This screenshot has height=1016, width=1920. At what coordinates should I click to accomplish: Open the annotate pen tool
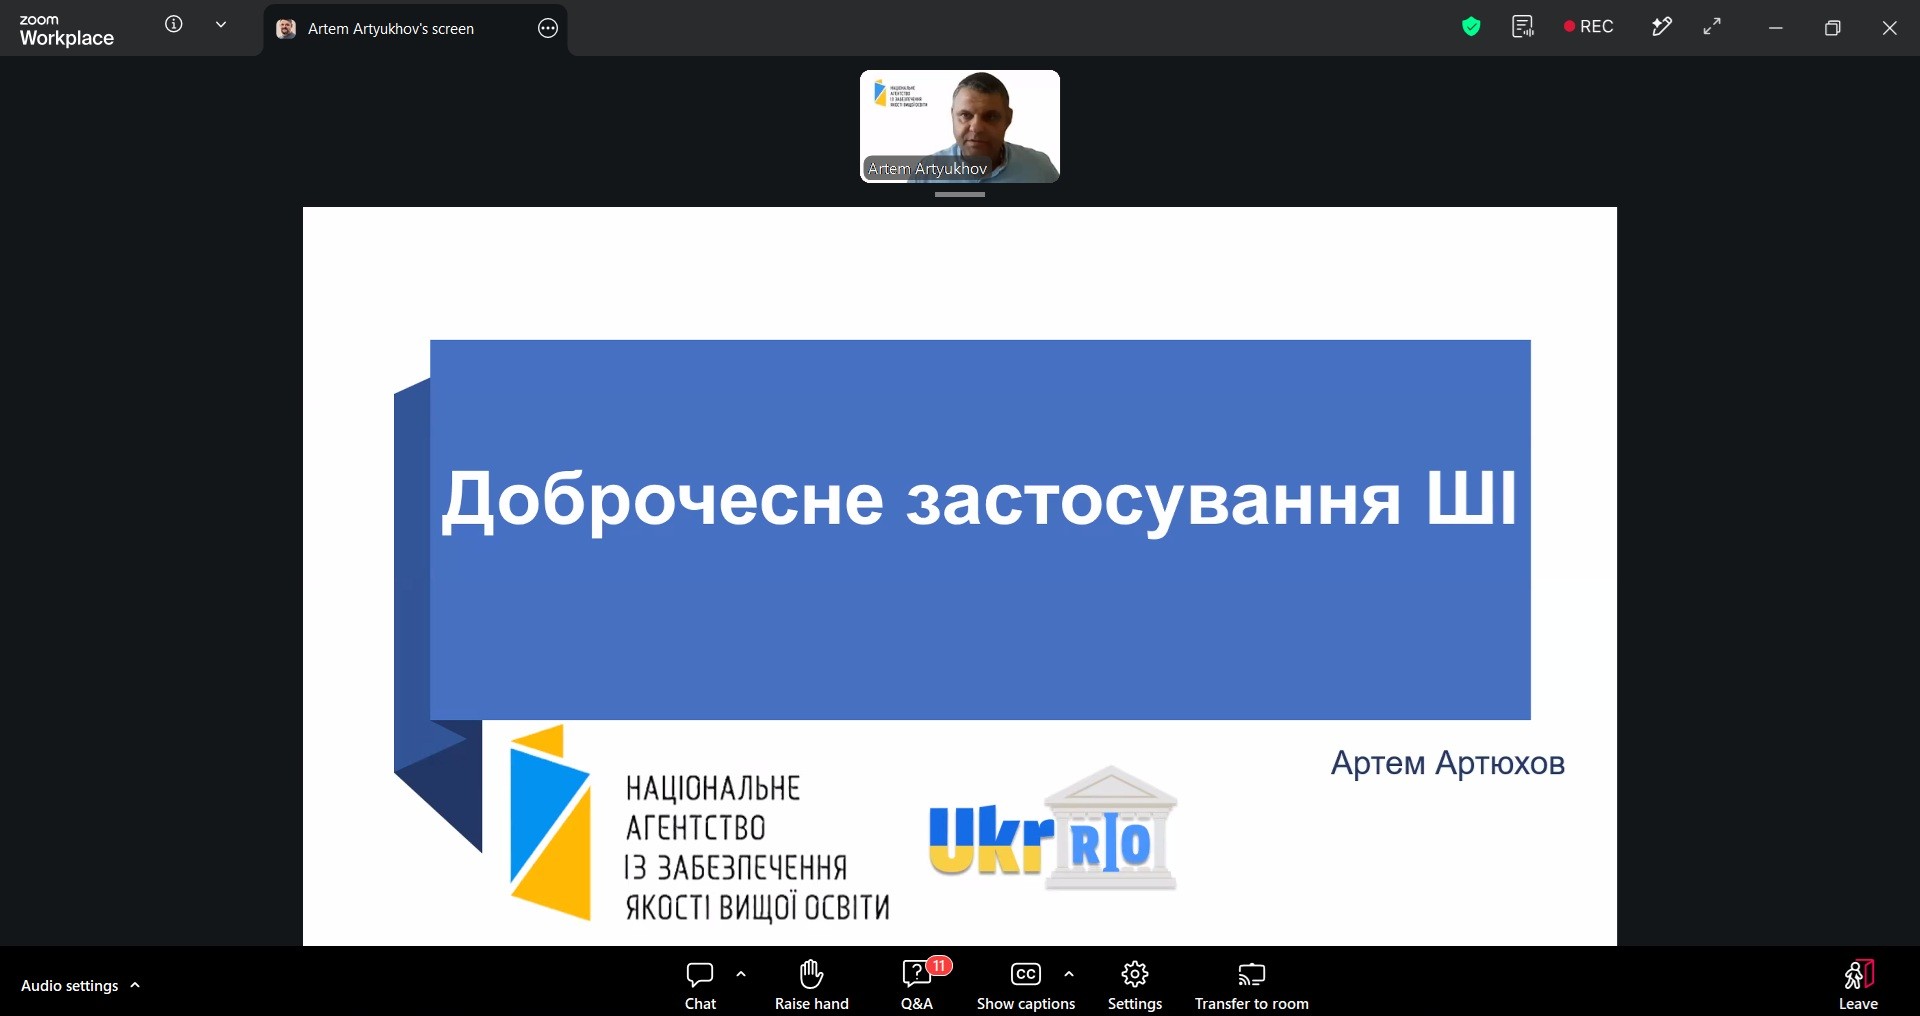tap(1661, 27)
